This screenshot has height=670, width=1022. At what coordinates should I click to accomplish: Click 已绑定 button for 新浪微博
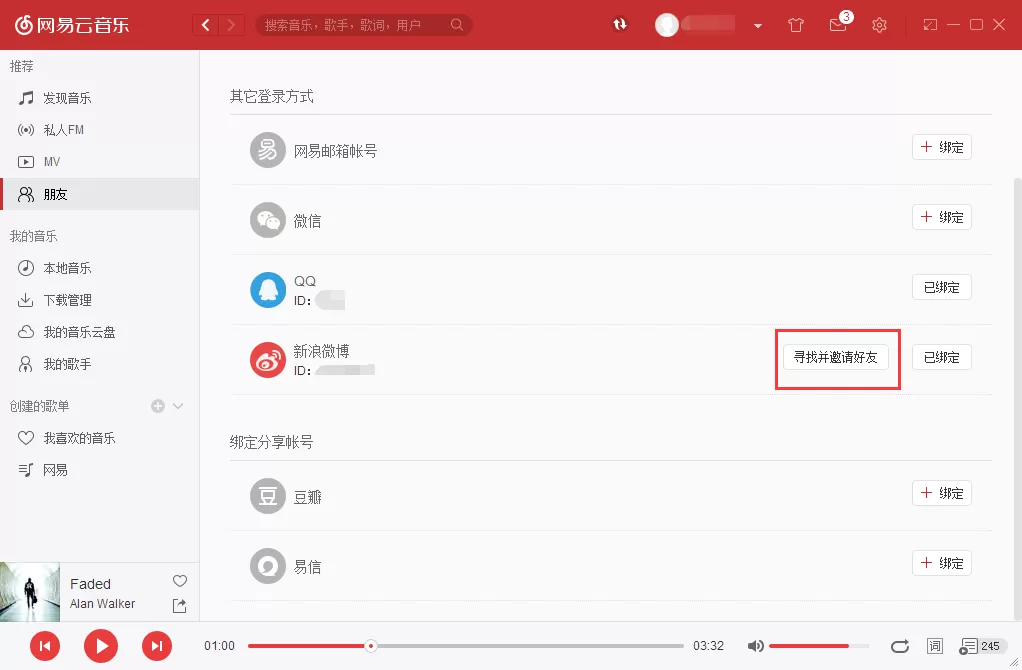coord(941,357)
